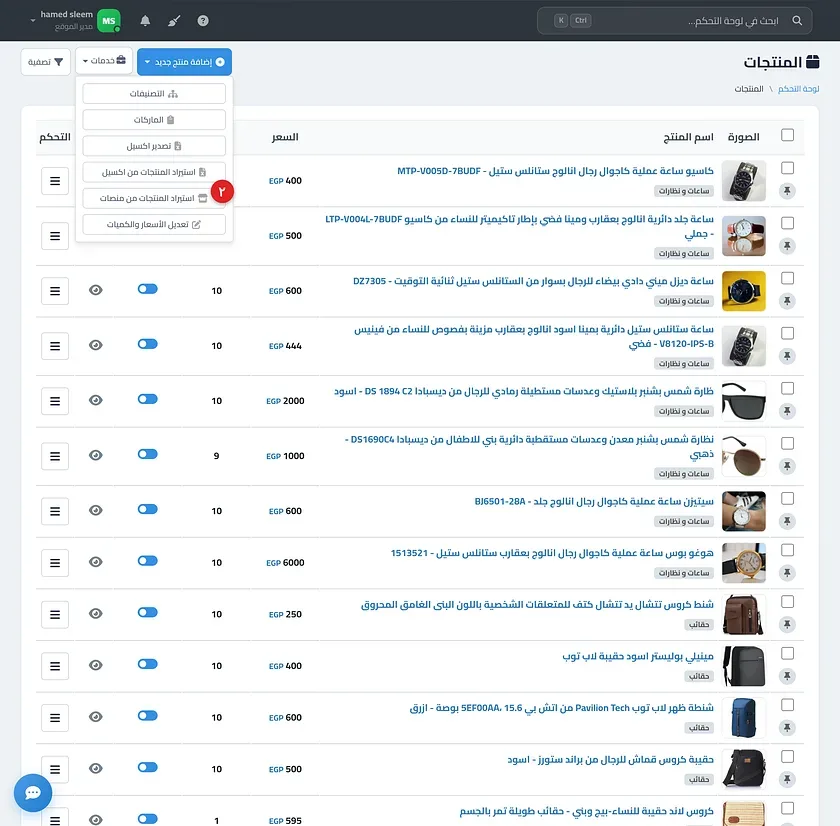Screen dimensions: 840x826
Task: View the DZ7305 product via eye icon
Action: (x=96, y=290)
